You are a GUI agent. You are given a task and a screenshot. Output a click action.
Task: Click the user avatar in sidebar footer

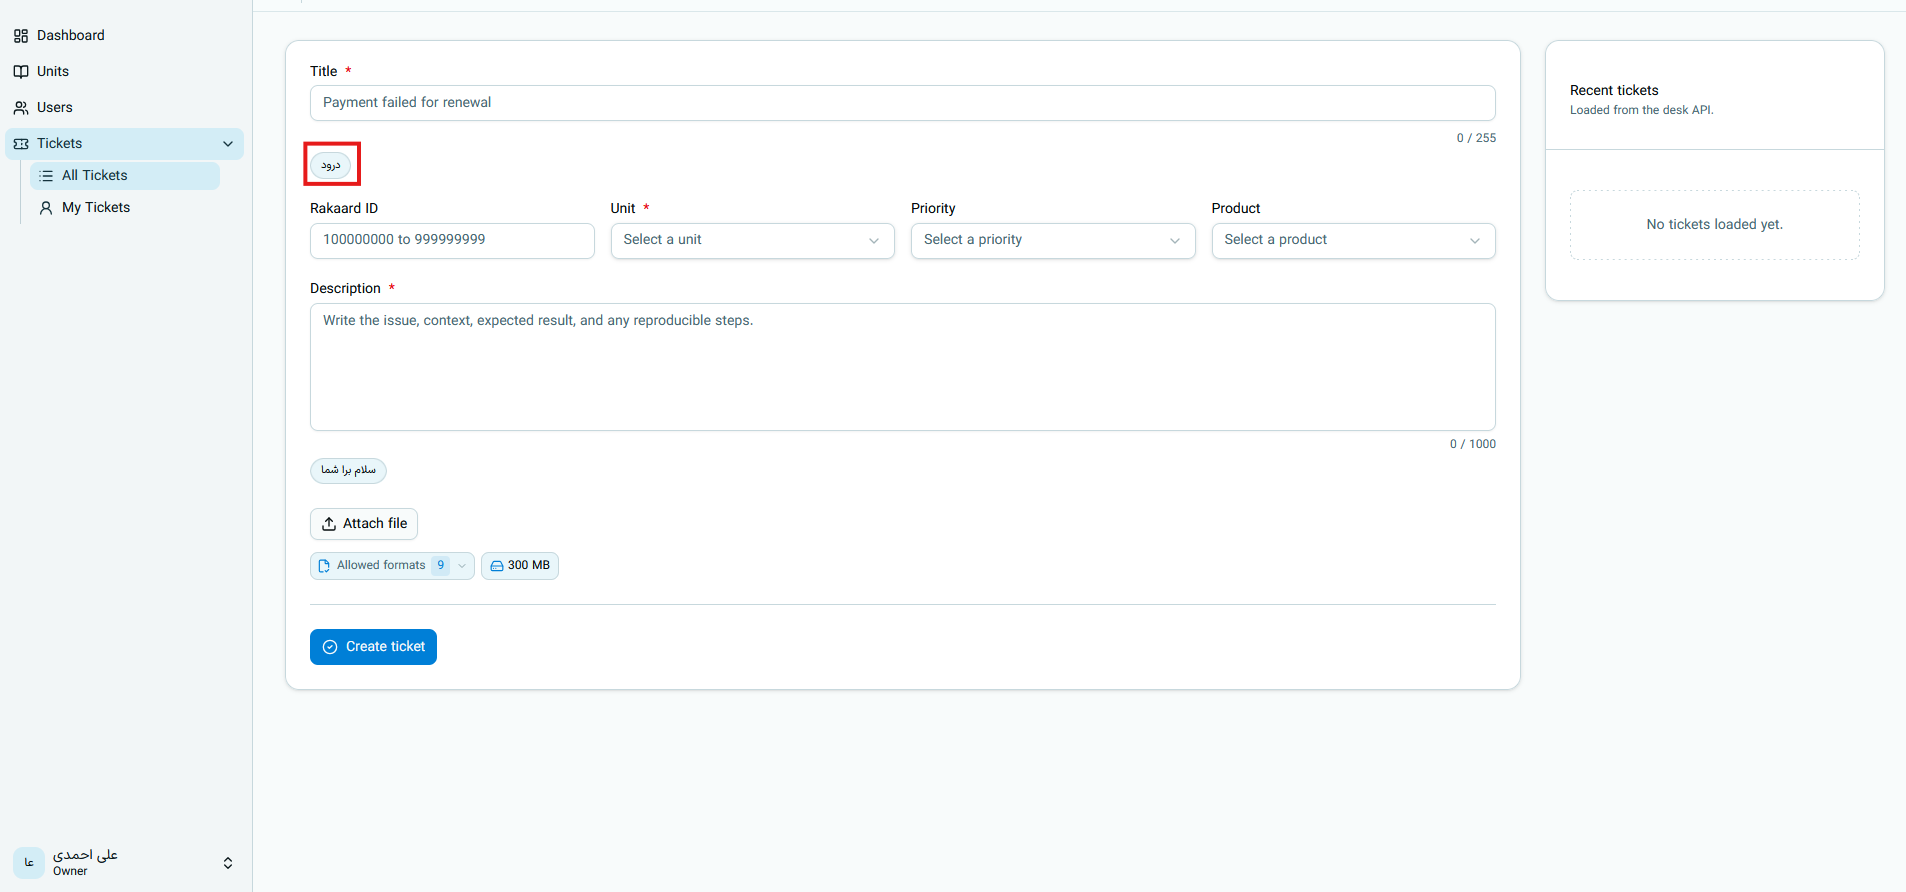click(x=28, y=862)
